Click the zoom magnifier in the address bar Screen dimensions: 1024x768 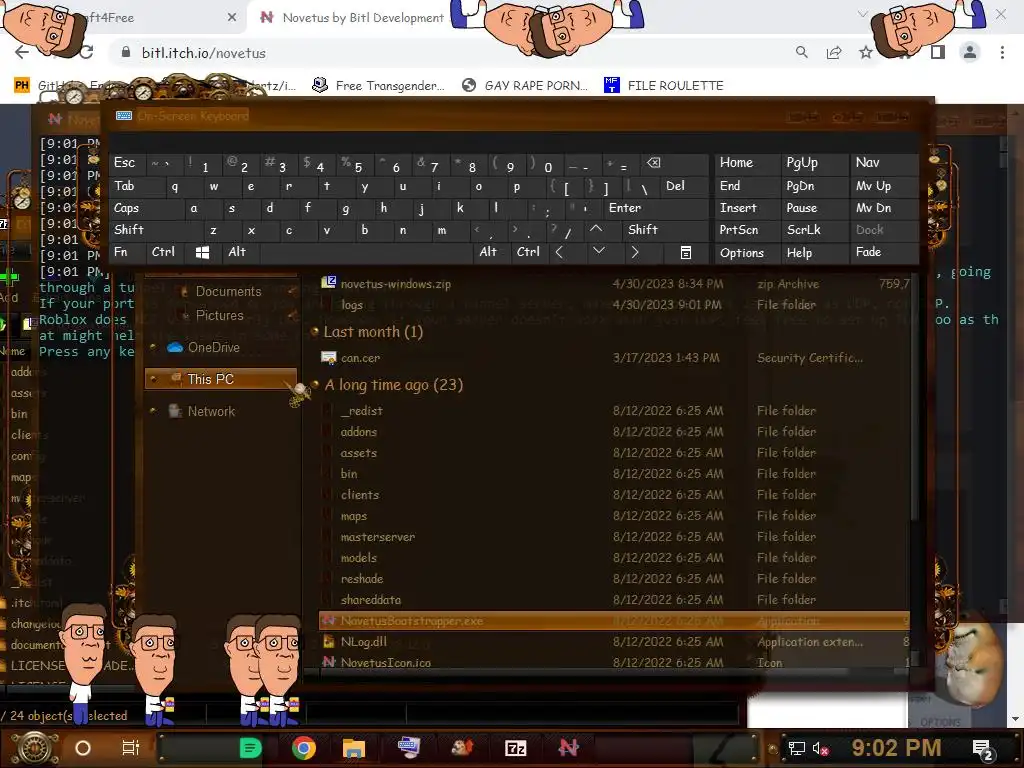[801, 52]
